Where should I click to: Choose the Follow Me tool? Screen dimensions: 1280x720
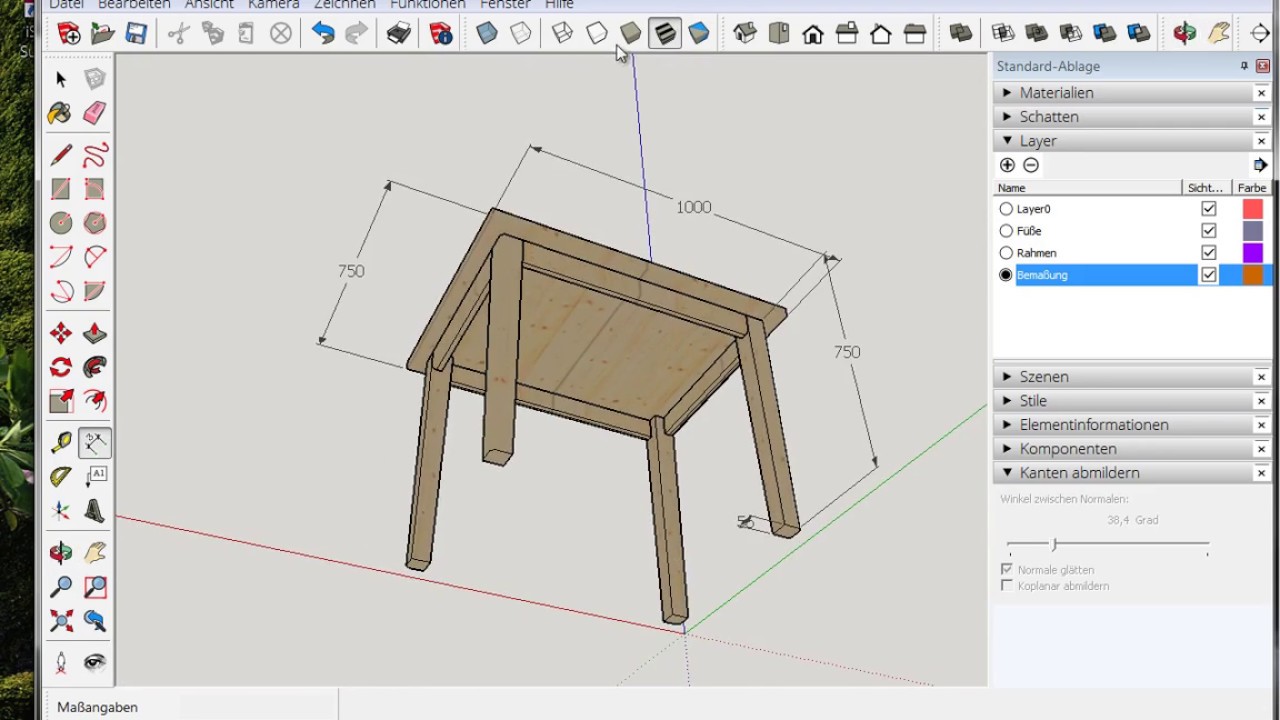click(95, 367)
